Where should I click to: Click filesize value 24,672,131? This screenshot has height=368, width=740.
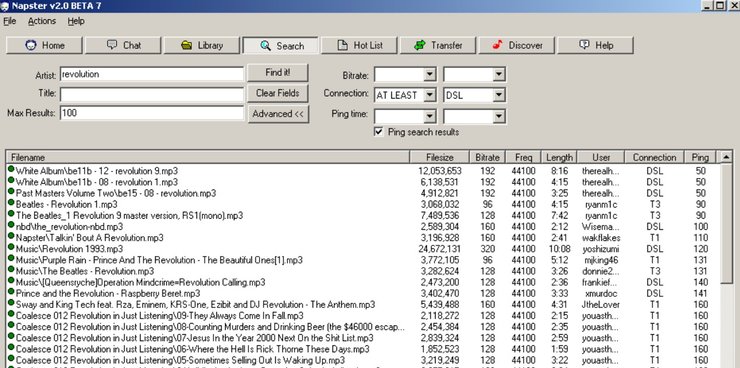[x=440, y=249]
